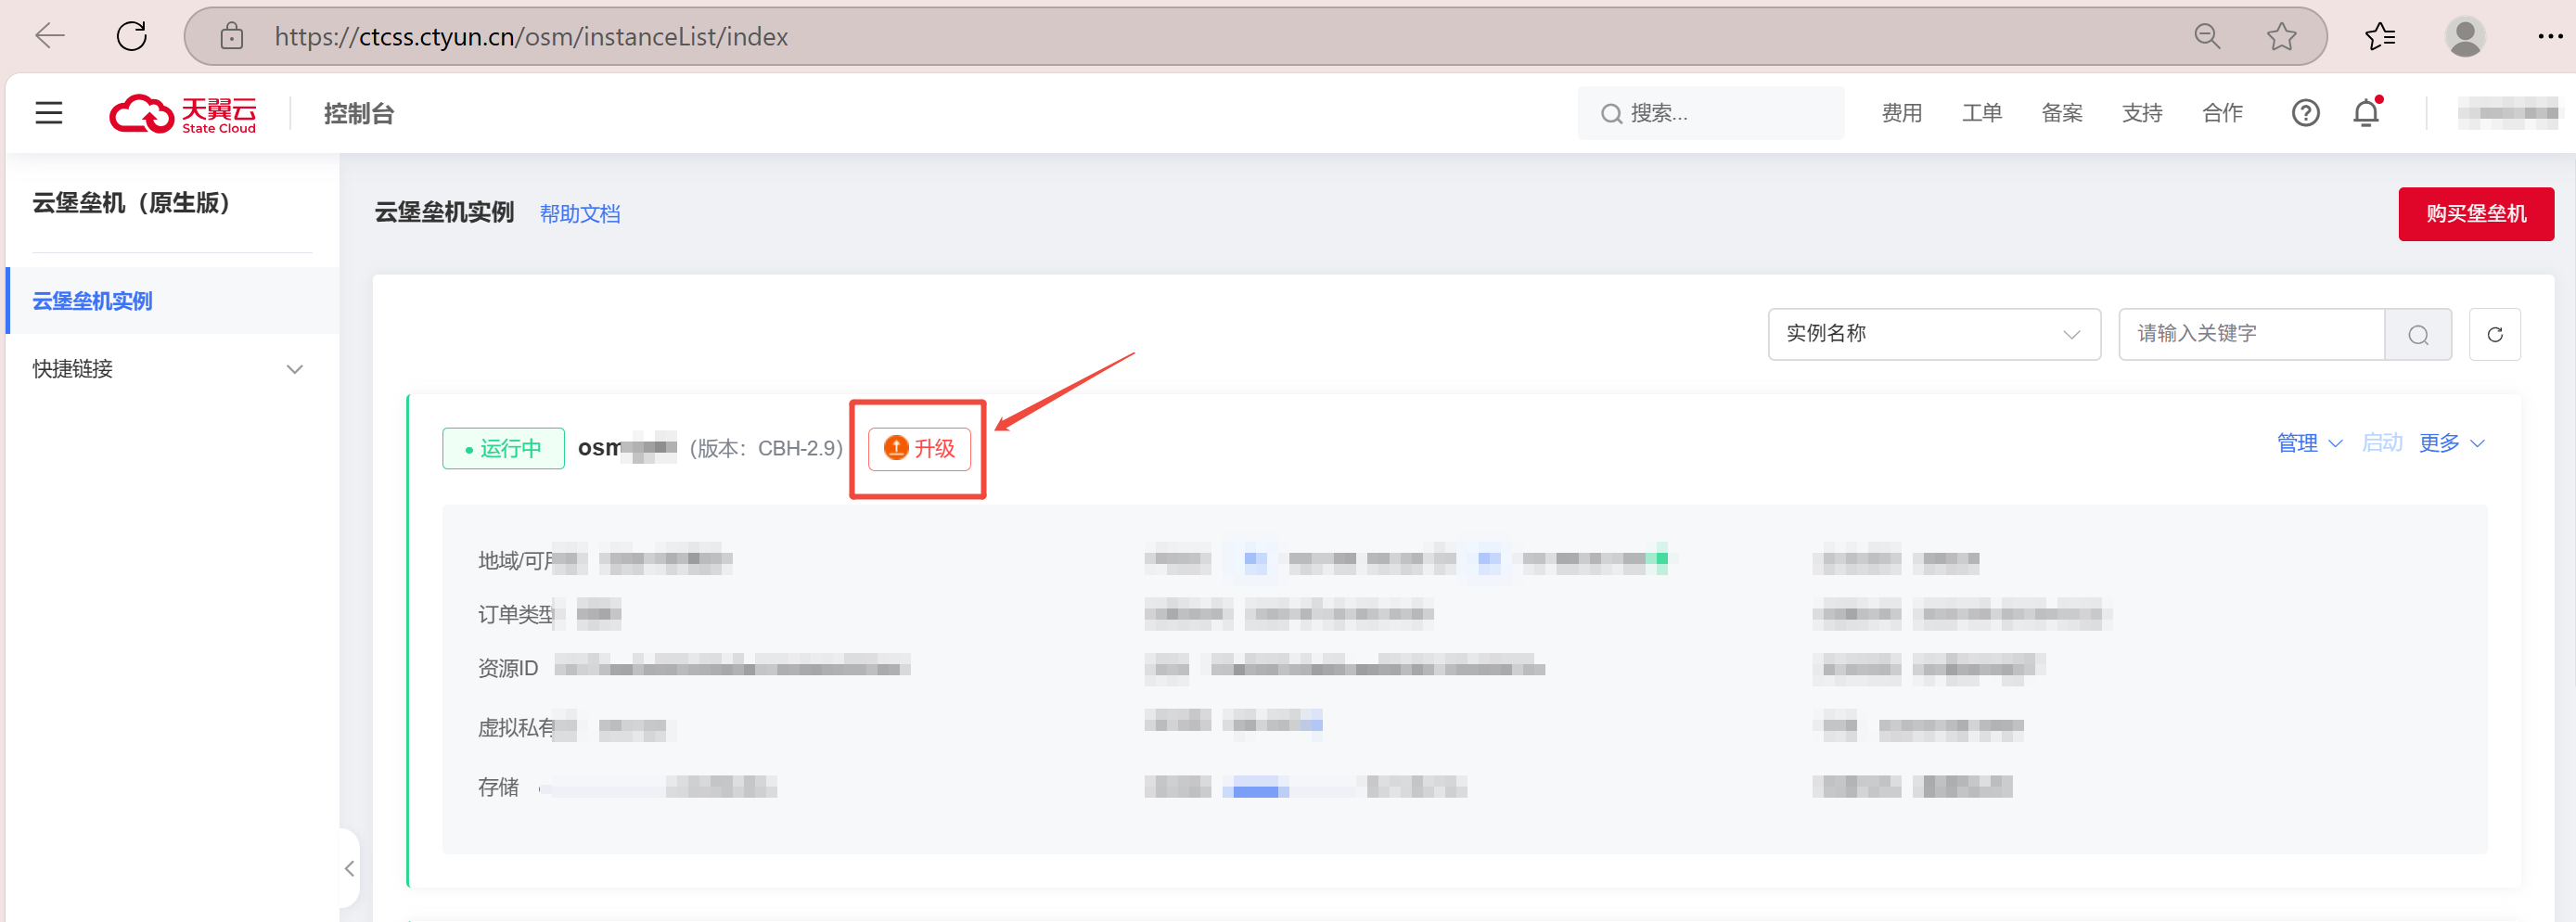The width and height of the screenshot is (2576, 922).
Task: Open the 费用 menu
Action: pos(1901,113)
